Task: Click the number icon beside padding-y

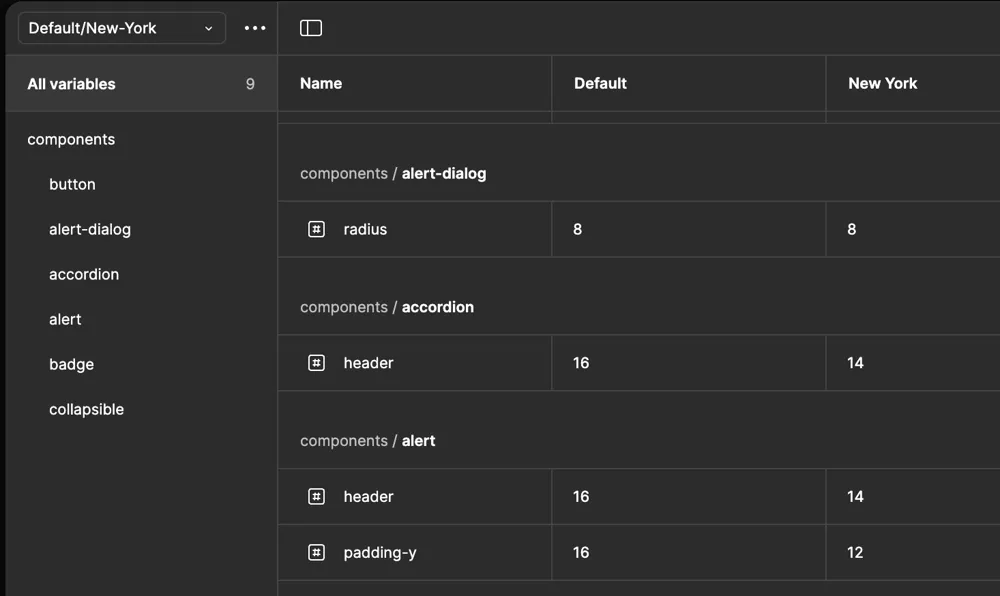Action: pyautogui.click(x=316, y=552)
